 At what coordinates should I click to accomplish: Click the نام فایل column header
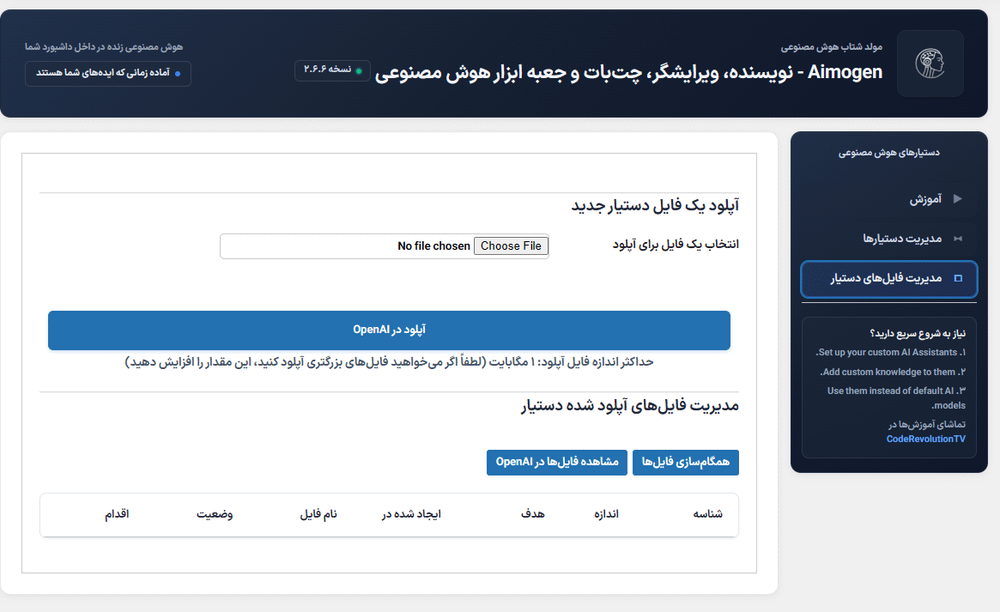[317, 514]
